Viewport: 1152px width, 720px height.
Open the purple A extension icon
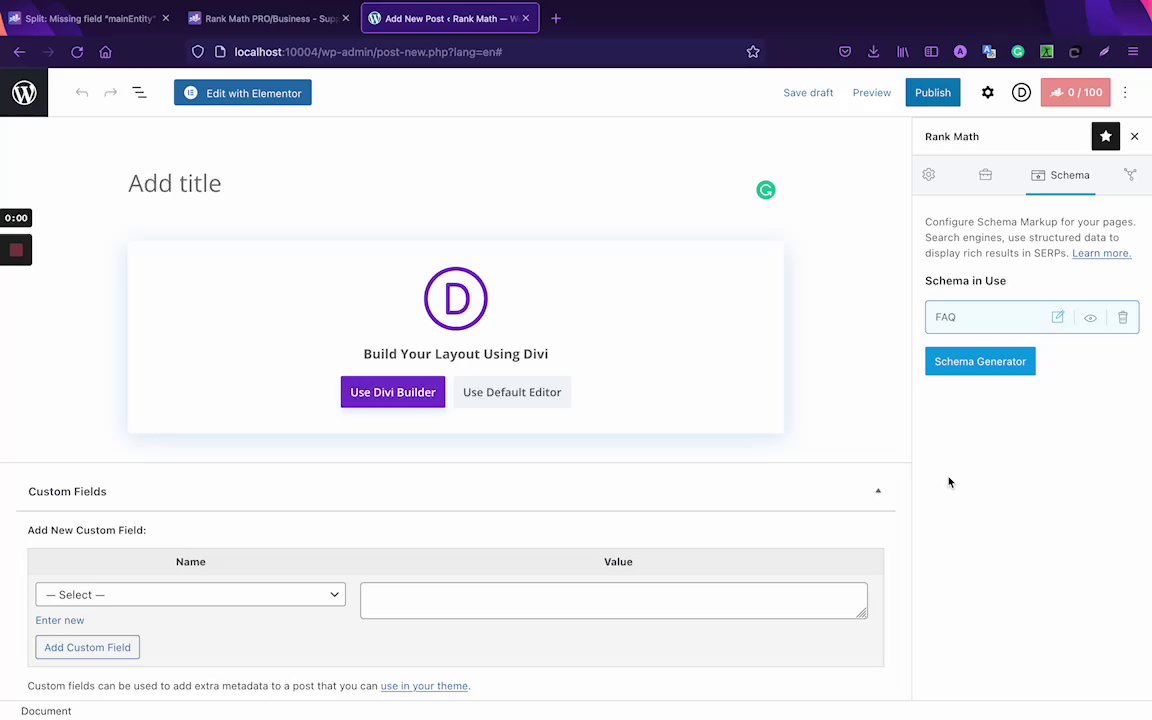pos(960,51)
